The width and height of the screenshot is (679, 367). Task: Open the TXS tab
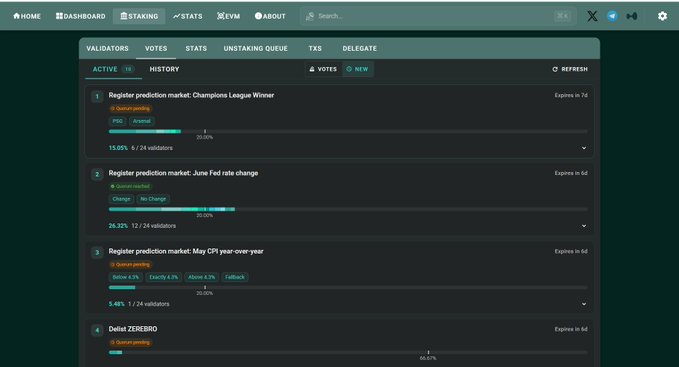click(x=315, y=48)
